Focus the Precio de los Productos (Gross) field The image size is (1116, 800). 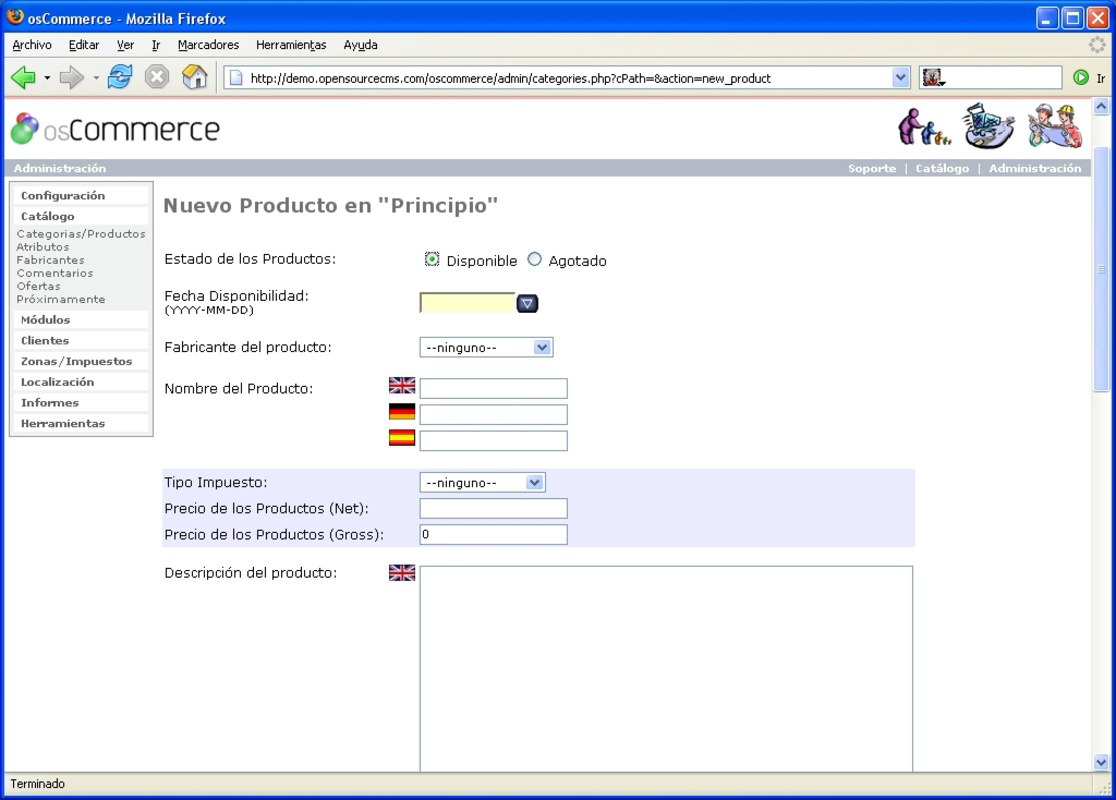coord(493,535)
